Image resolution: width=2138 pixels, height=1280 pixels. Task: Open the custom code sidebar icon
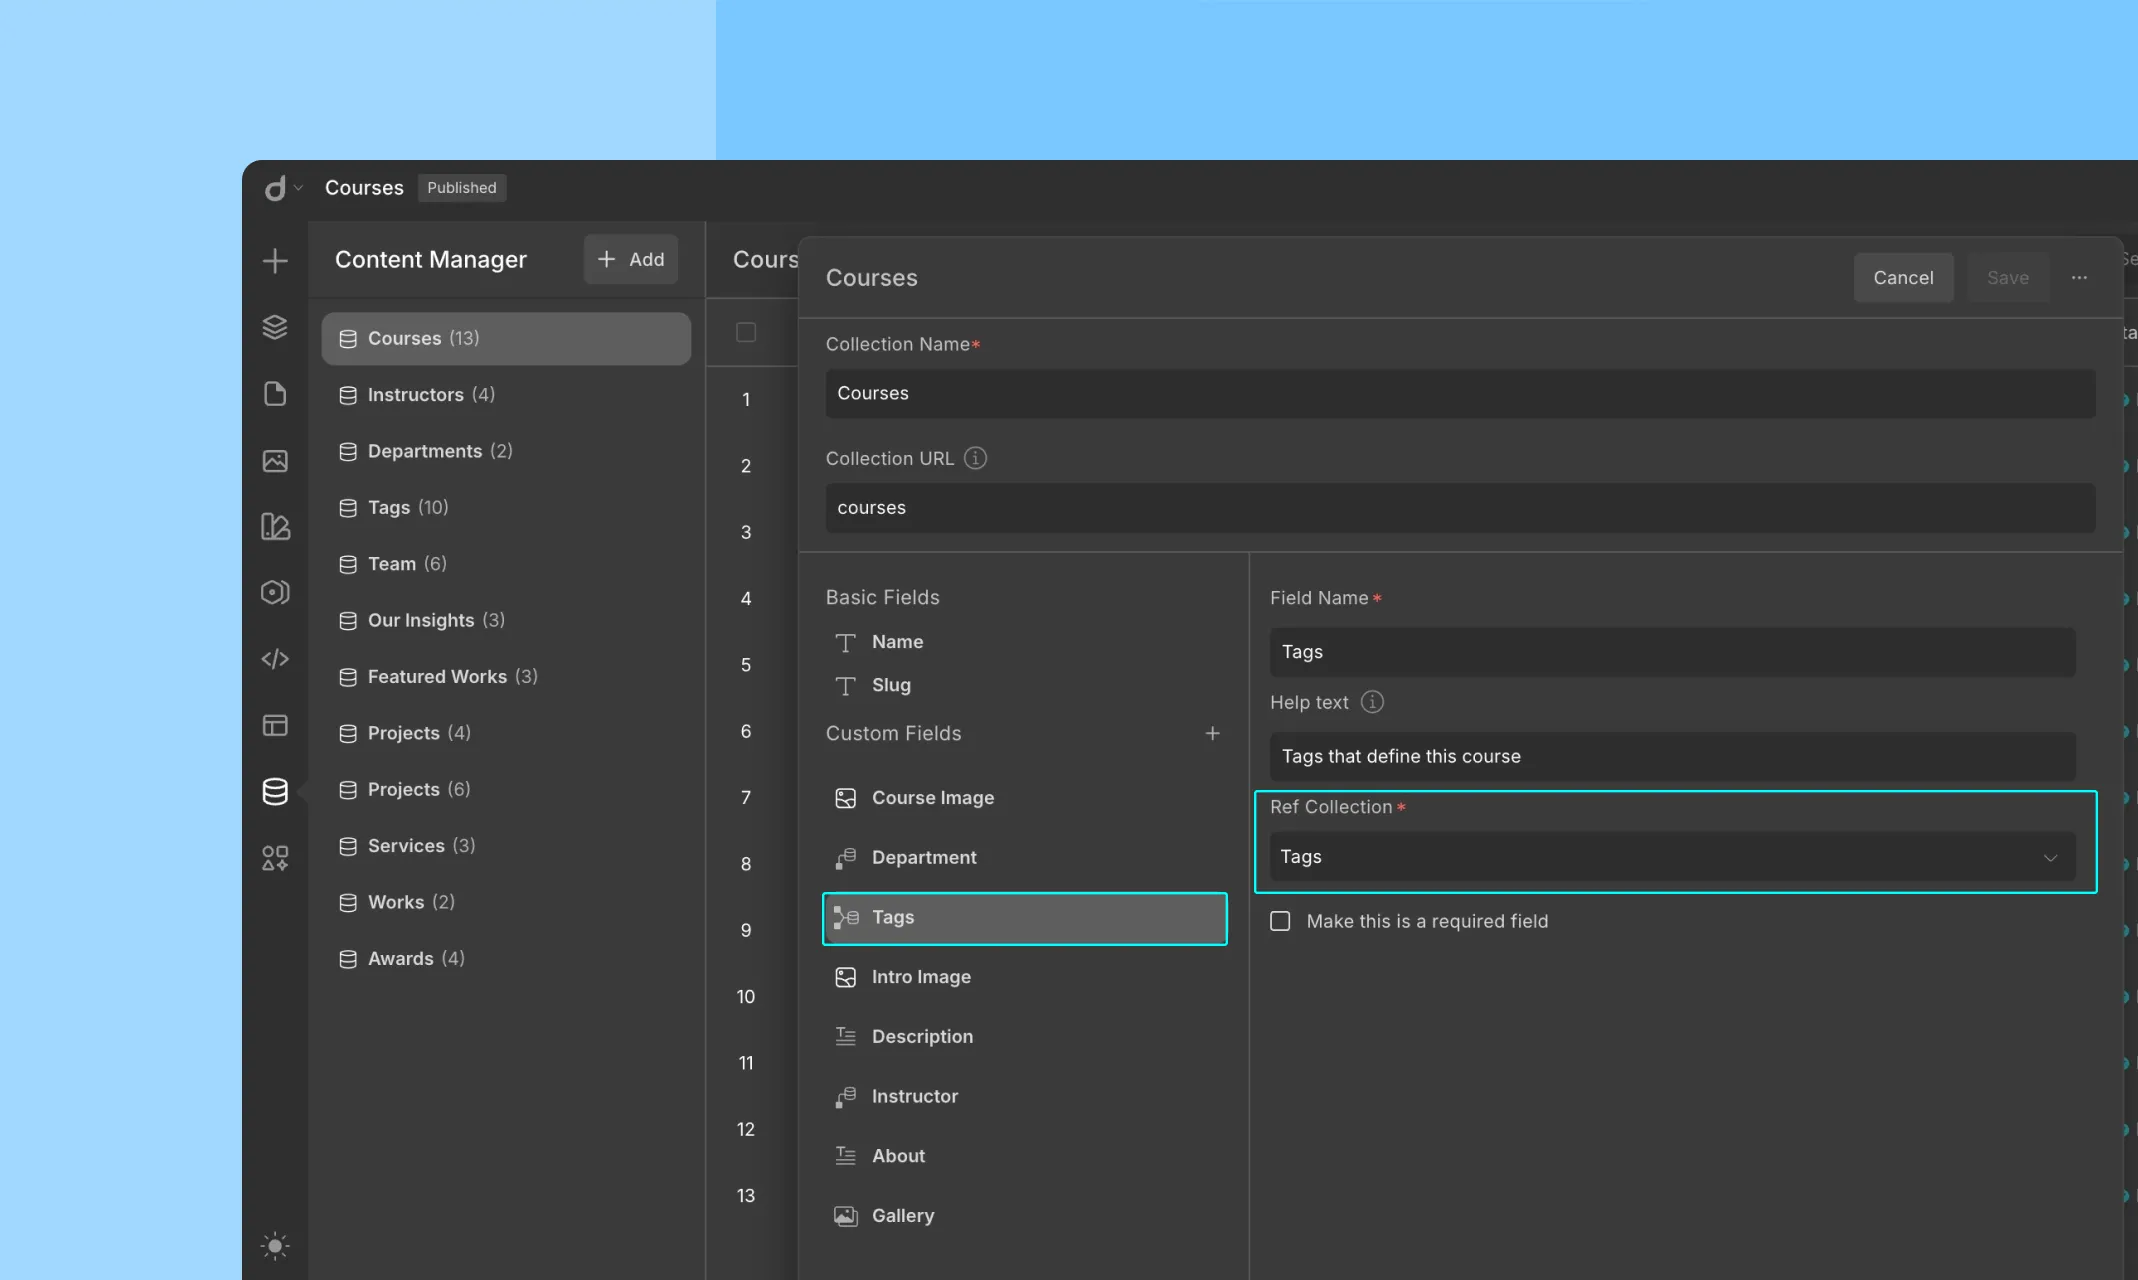[x=275, y=659]
